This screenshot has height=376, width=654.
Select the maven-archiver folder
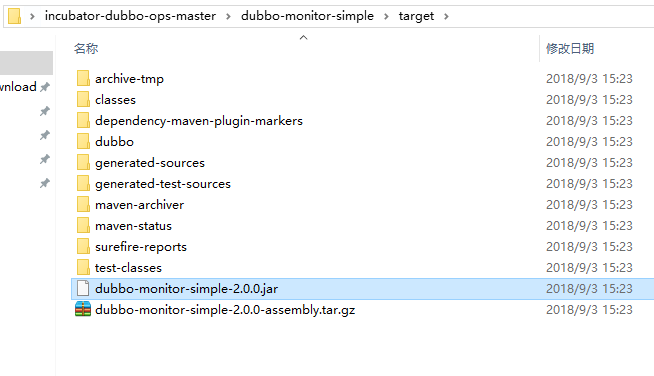click(x=139, y=204)
